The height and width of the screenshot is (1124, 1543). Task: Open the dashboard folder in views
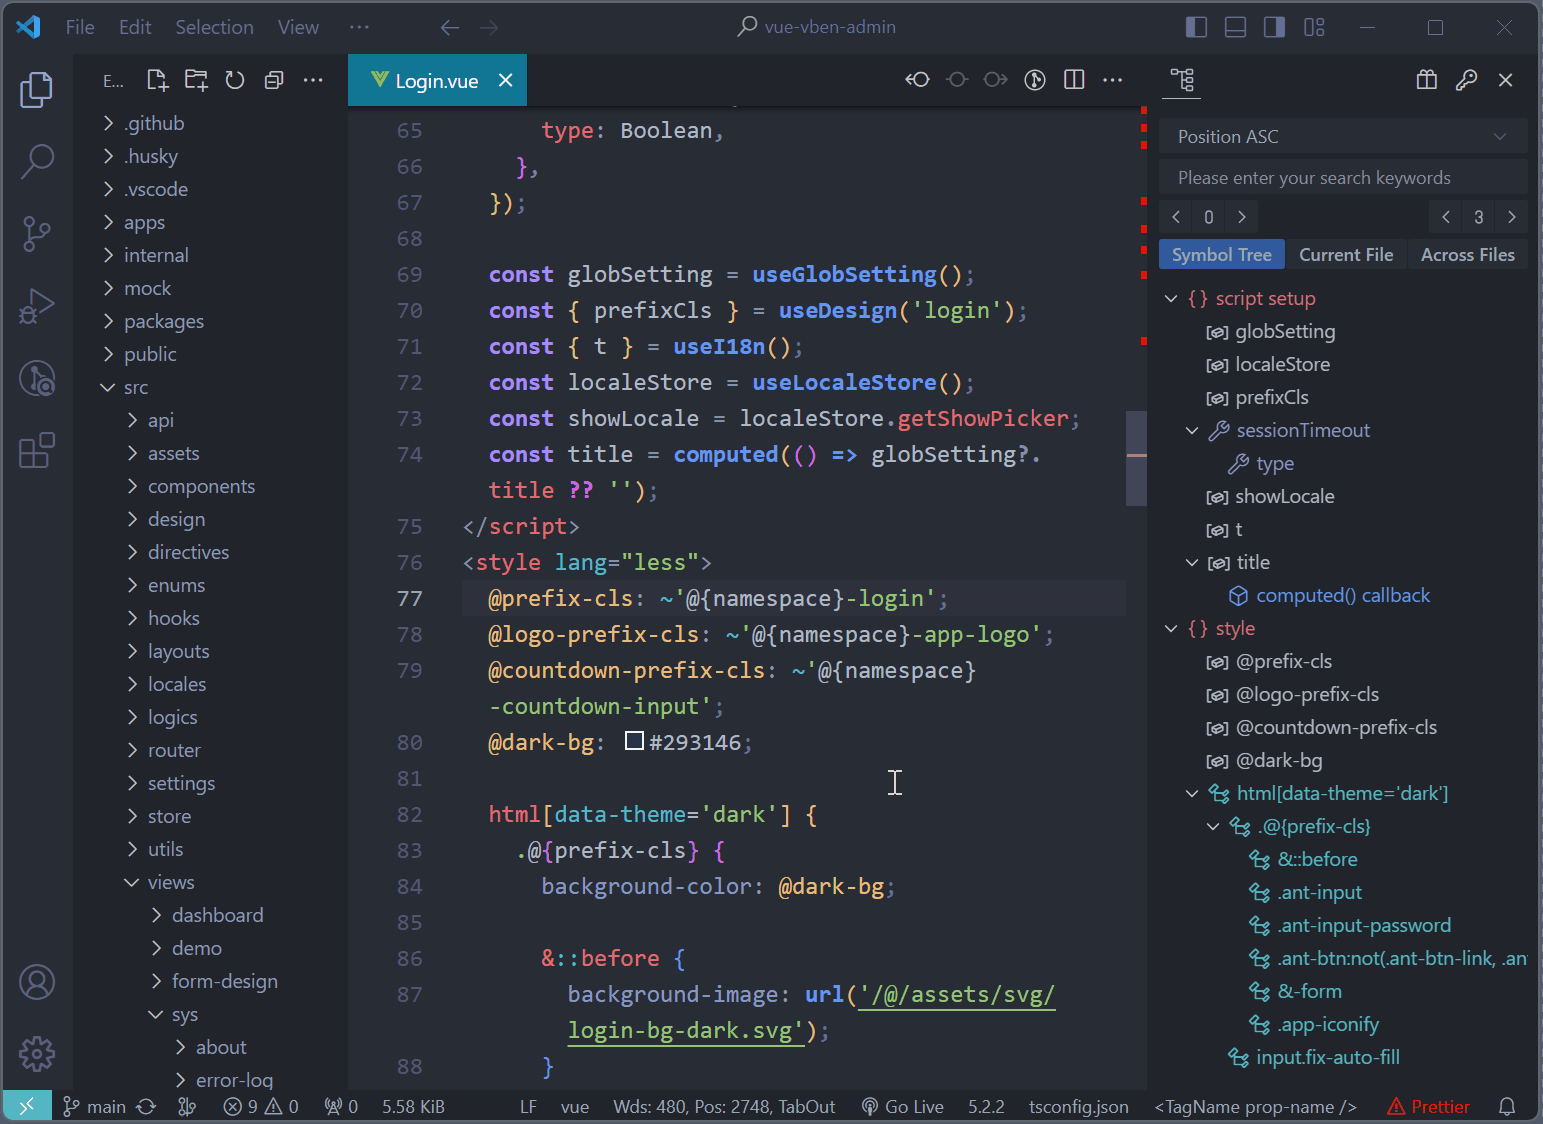point(217,915)
